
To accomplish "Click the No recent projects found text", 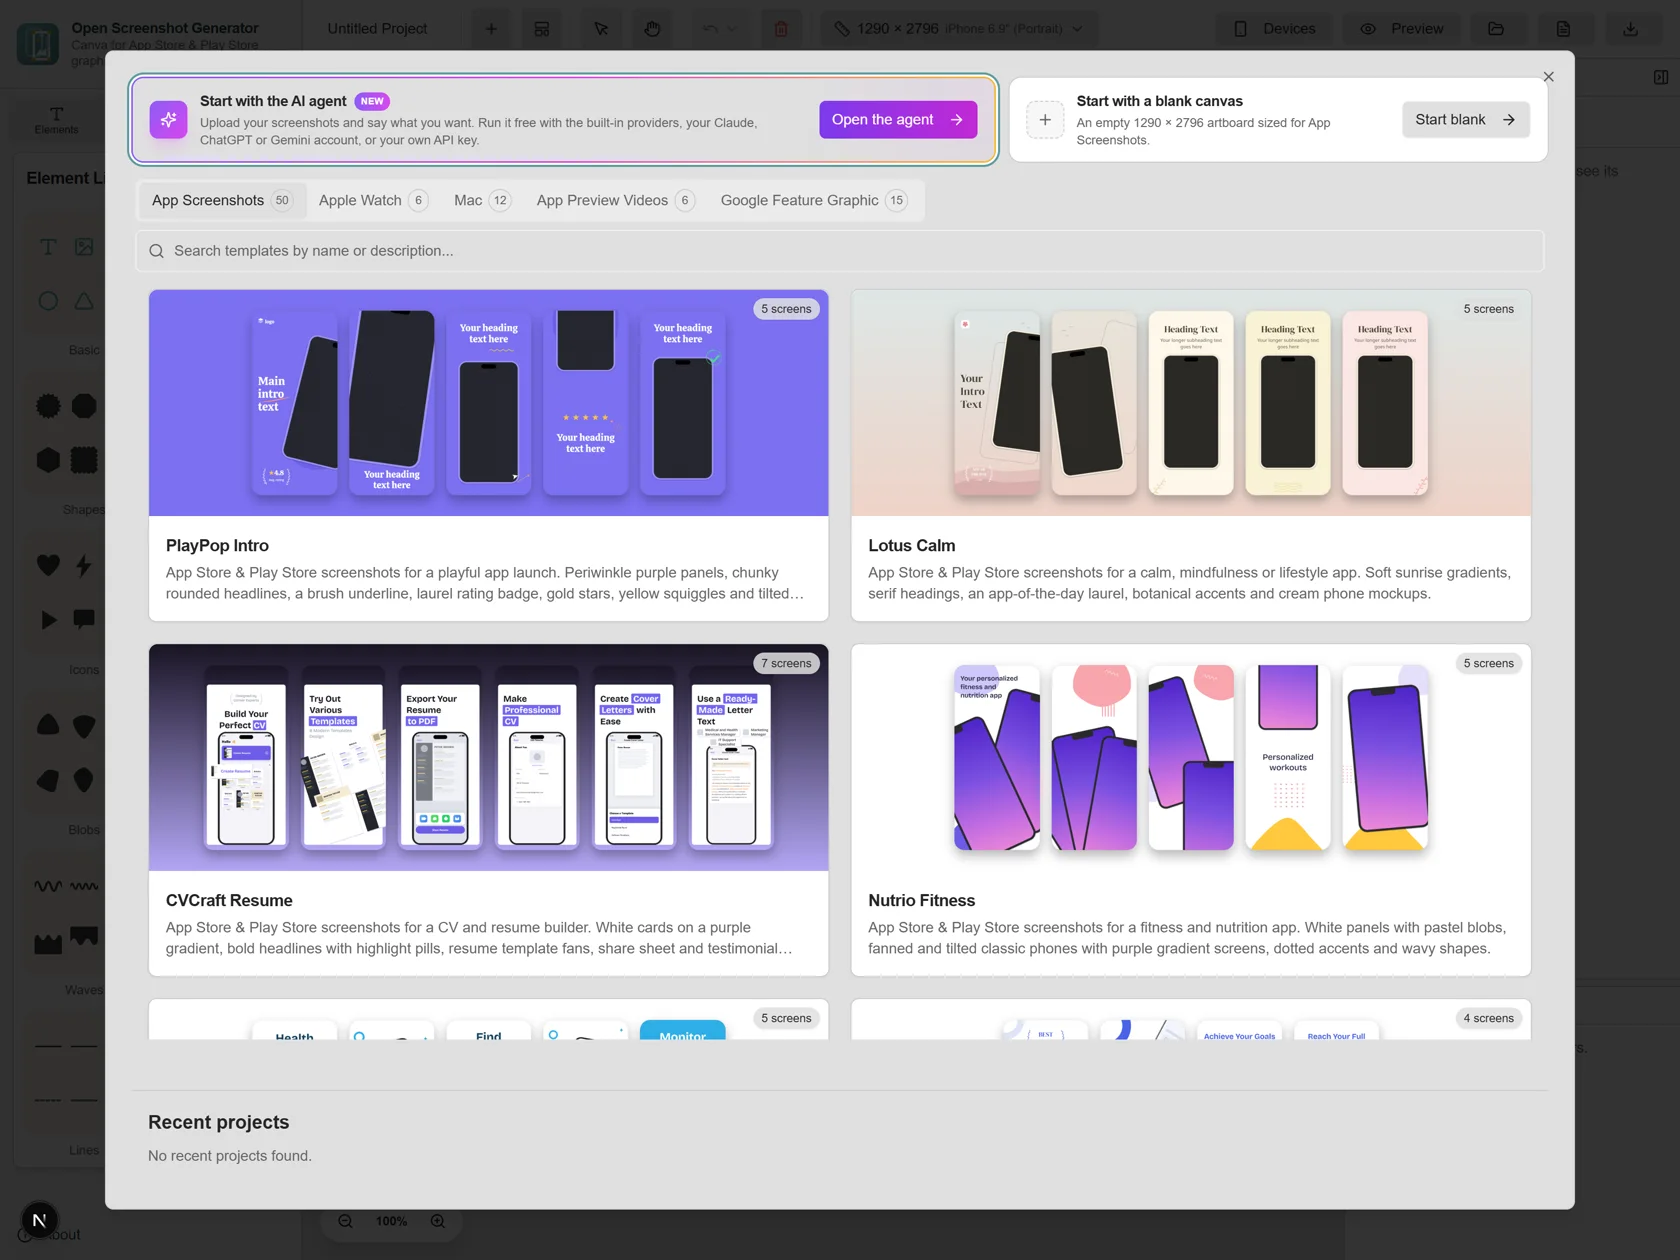I will (230, 1156).
